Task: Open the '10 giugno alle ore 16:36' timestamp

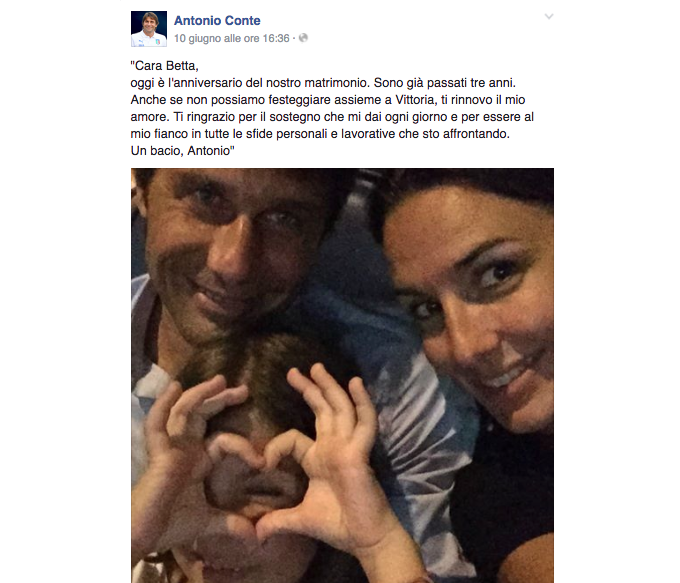Action: pos(232,39)
